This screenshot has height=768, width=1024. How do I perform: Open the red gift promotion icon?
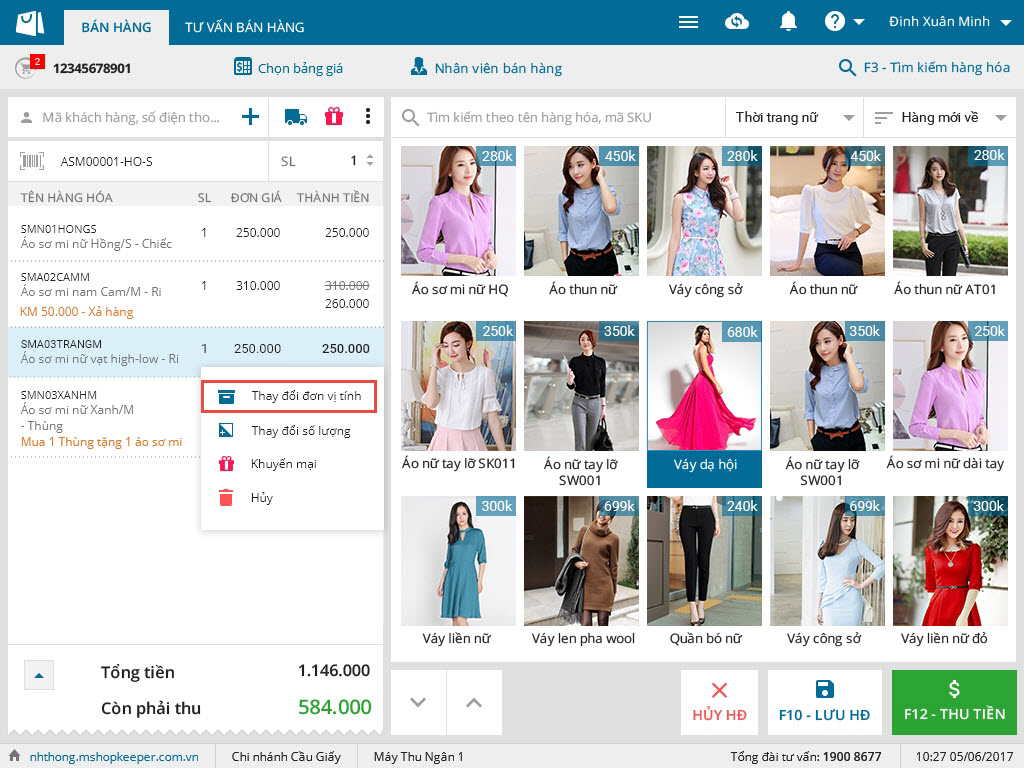[334, 117]
